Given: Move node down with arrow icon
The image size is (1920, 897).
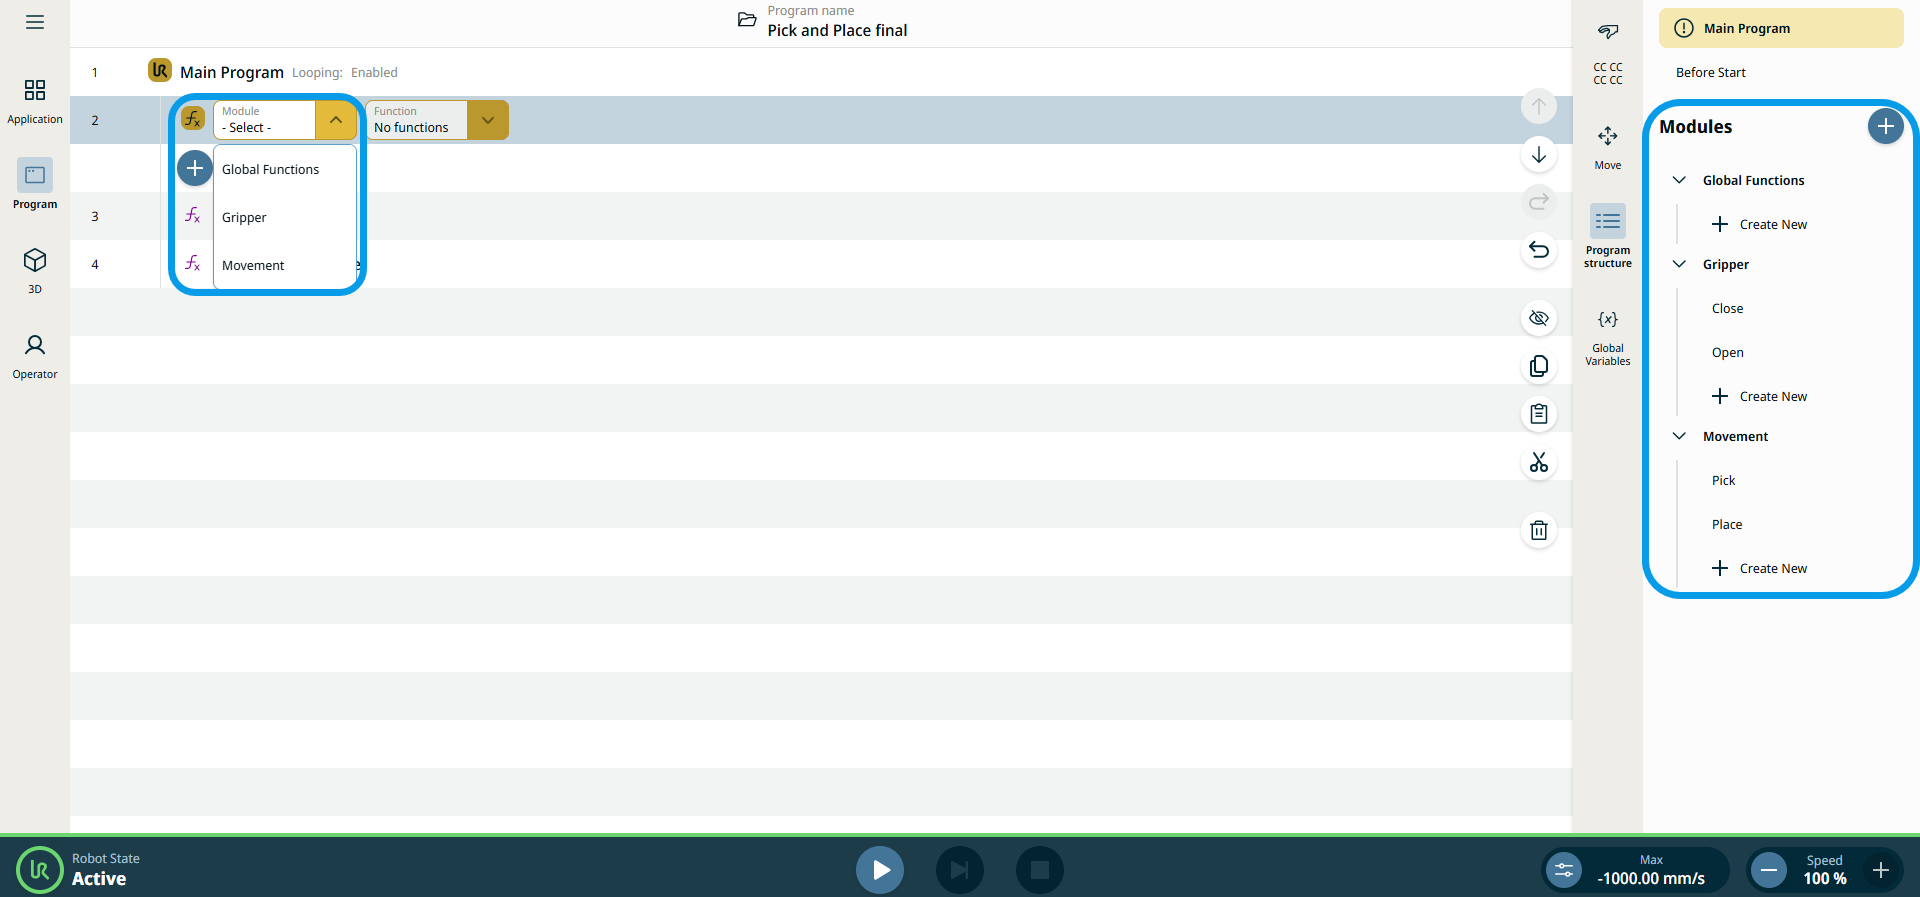Looking at the screenshot, I should click(x=1539, y=155).
